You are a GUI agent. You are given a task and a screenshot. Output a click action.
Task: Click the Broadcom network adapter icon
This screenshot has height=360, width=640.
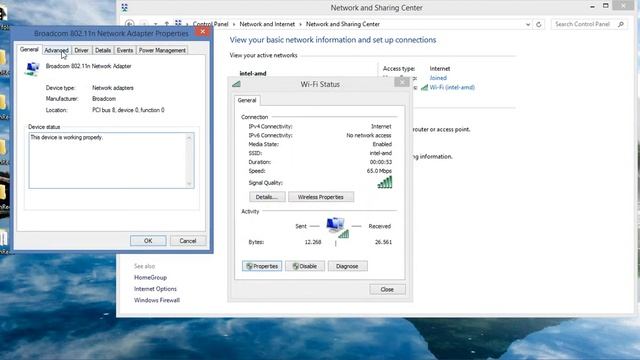click(32, 69)
